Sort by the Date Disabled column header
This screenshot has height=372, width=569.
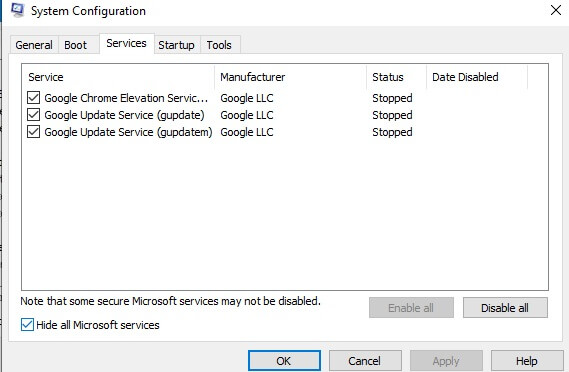click(477, 77)
